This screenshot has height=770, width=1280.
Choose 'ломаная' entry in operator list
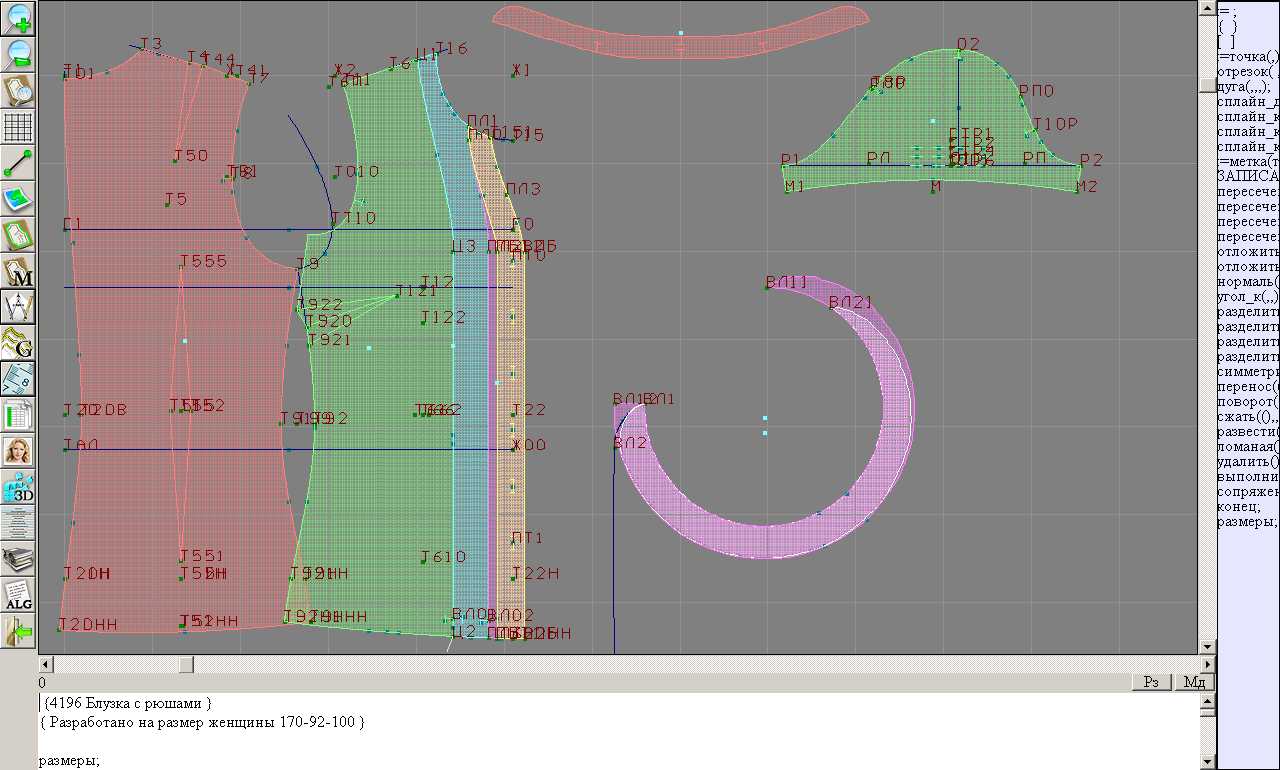pos(1247,447)
